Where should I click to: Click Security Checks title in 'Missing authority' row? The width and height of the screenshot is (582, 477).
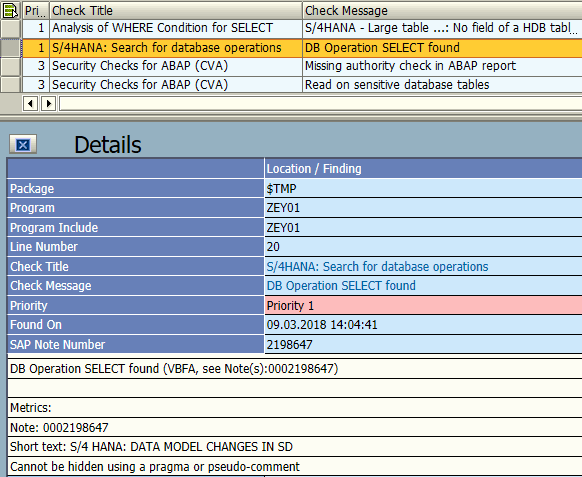176,66
